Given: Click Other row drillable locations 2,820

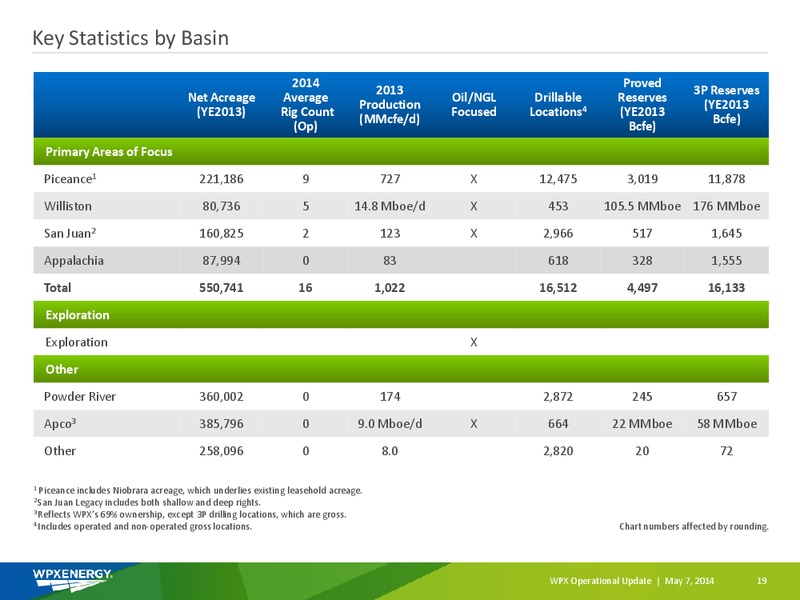Looking at the screenshot, I should [558, 451].
